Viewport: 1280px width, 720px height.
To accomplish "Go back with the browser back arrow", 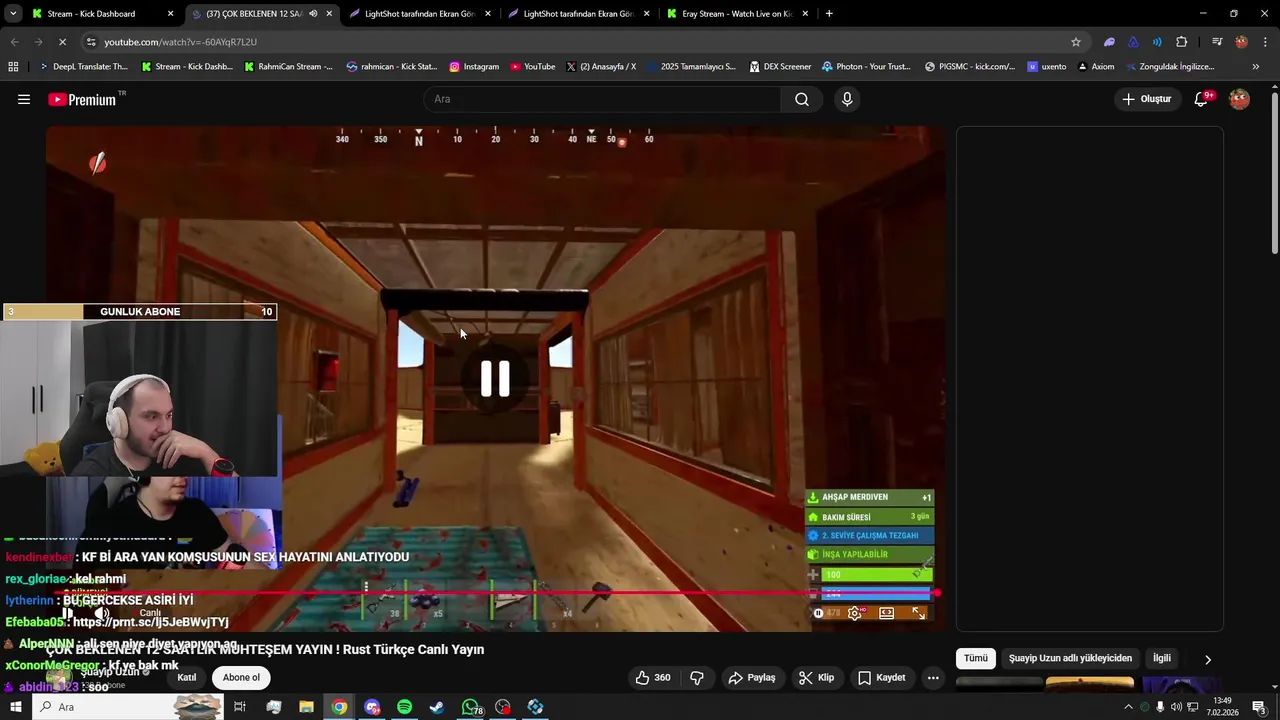I will pyautogui.click(x=14, y=42).
